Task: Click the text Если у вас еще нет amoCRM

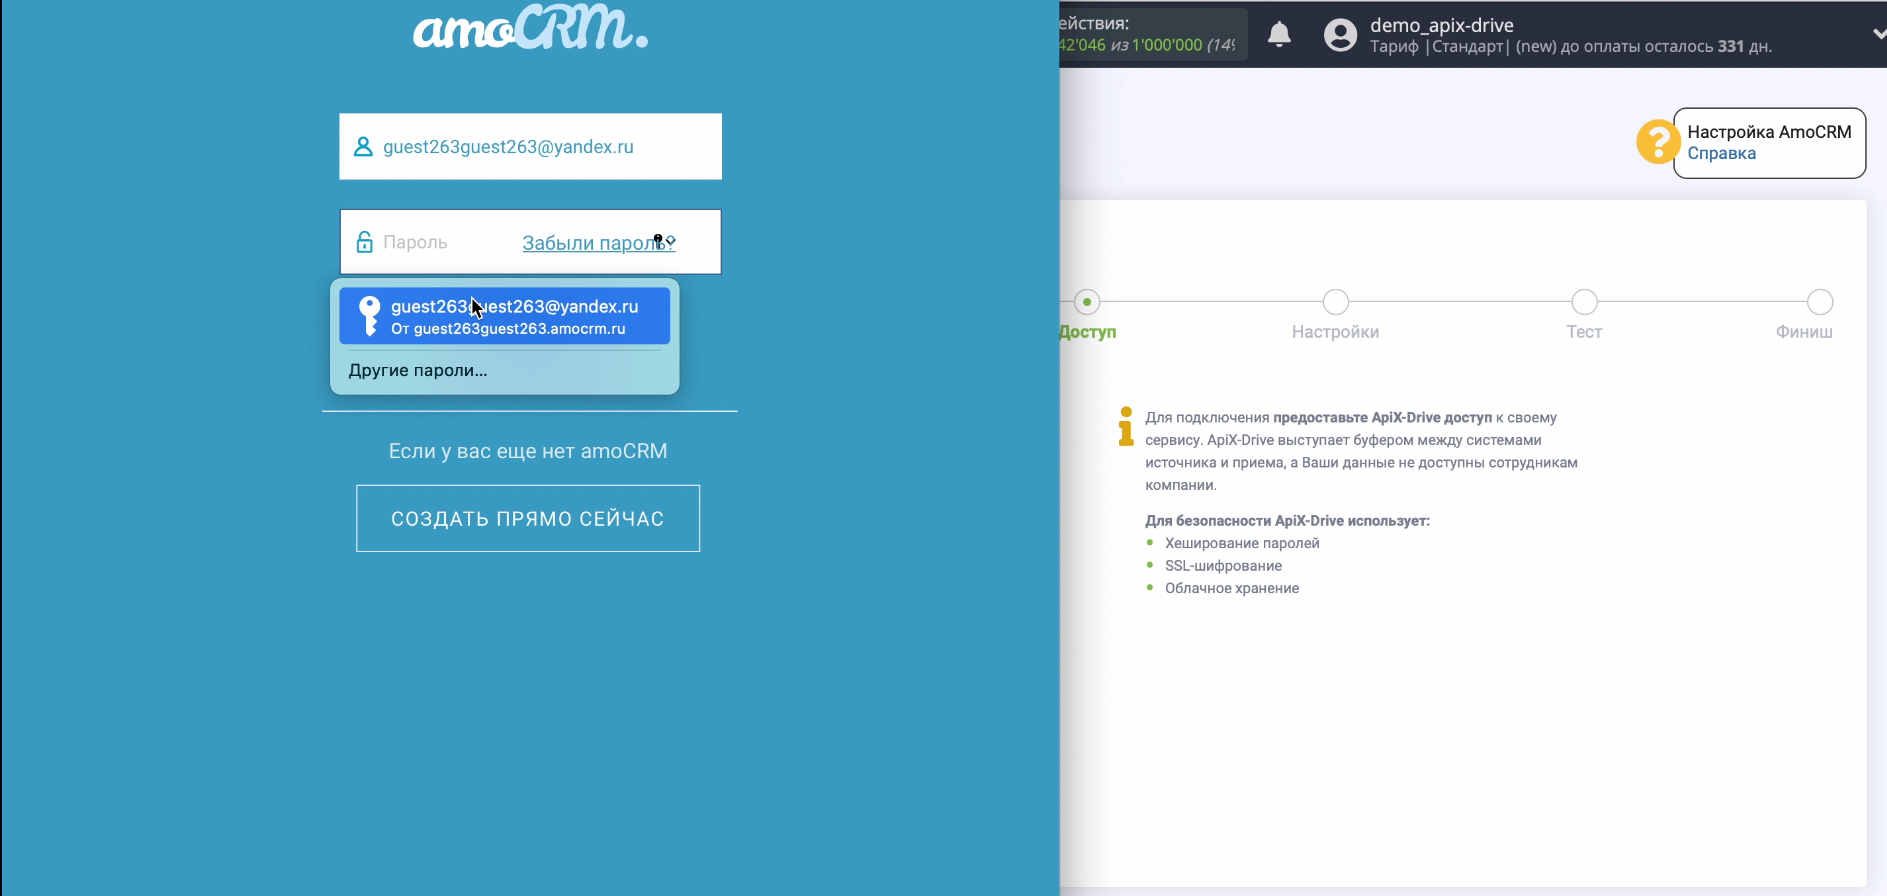Action: (x=528, y=451)
